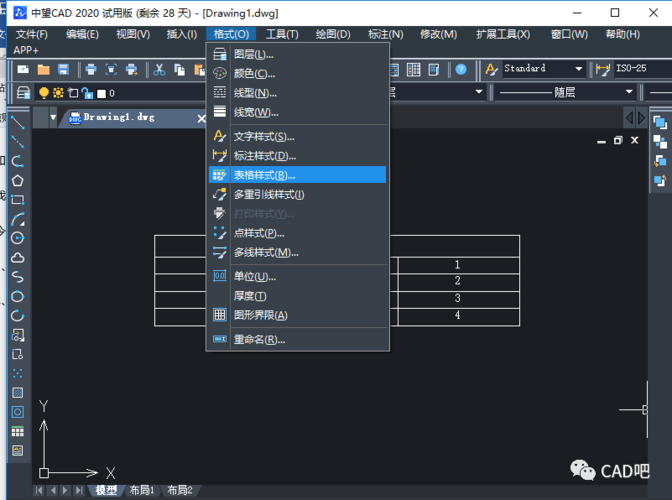The width and height of the screenshot is (672, 500).
Task: Choose 图形界限(A) menu entry
Action: (297, 315)
